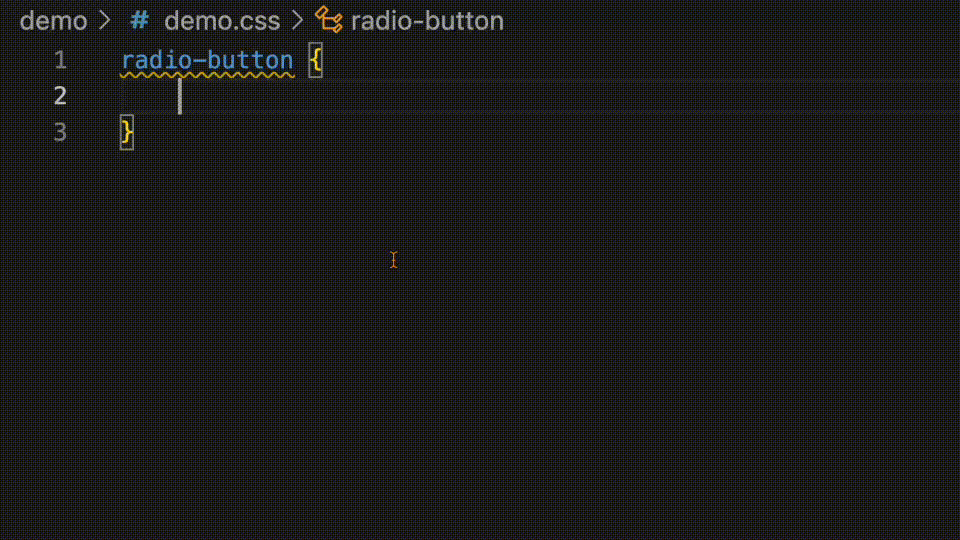Click the CSS hash file icon in breadcrumbs
This screenshot has width=960, height=540.
[140, 21]
